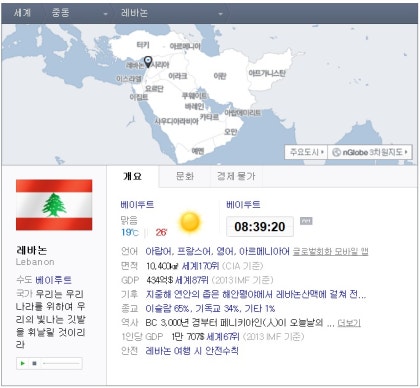Open the 글로벌회화 모바일 앱 link
The image size is (420, 388).
pos(330,251)
